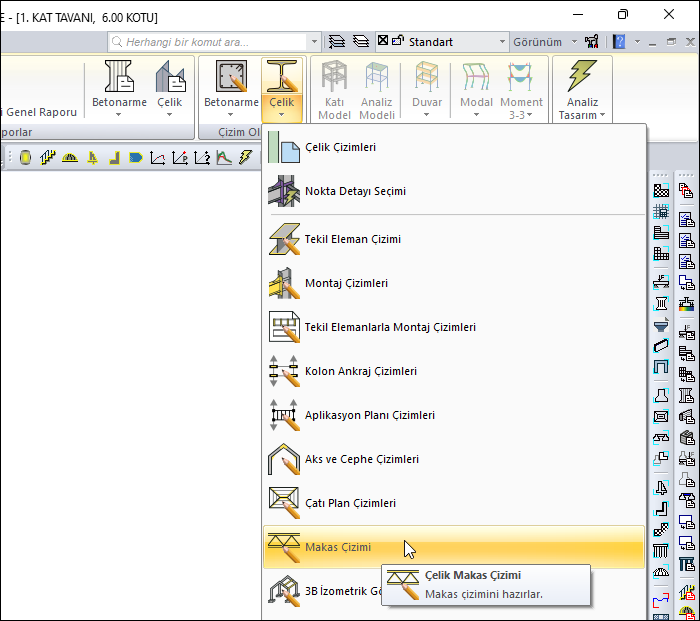Screen dimensions: 700x621
Task: Select Aks ve Cephe Çizimleri
Action: pos(454,459)
